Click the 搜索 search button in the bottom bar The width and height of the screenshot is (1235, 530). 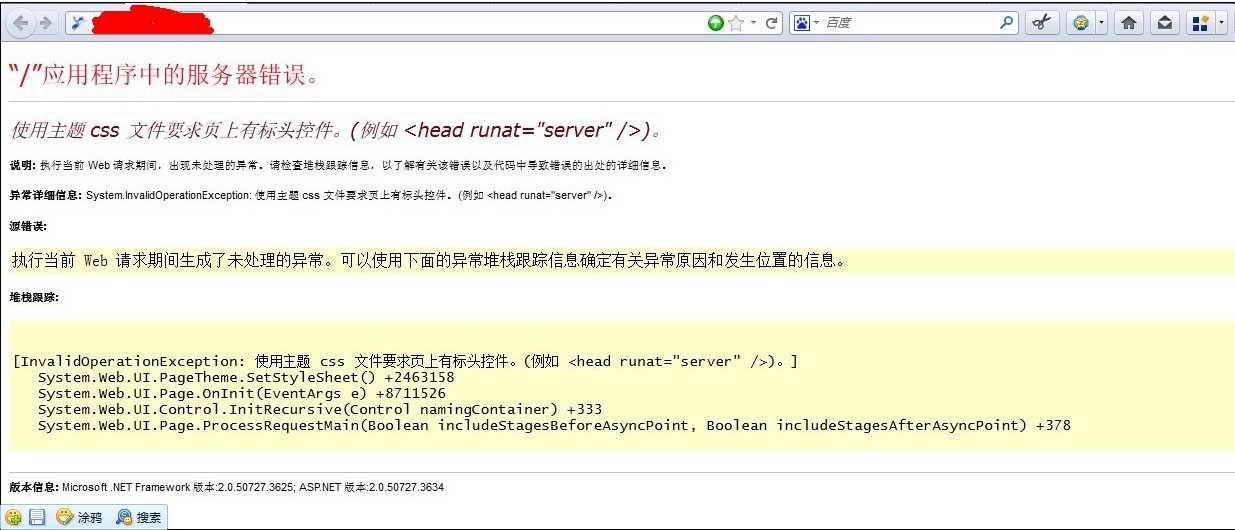[x=139, y=517]
